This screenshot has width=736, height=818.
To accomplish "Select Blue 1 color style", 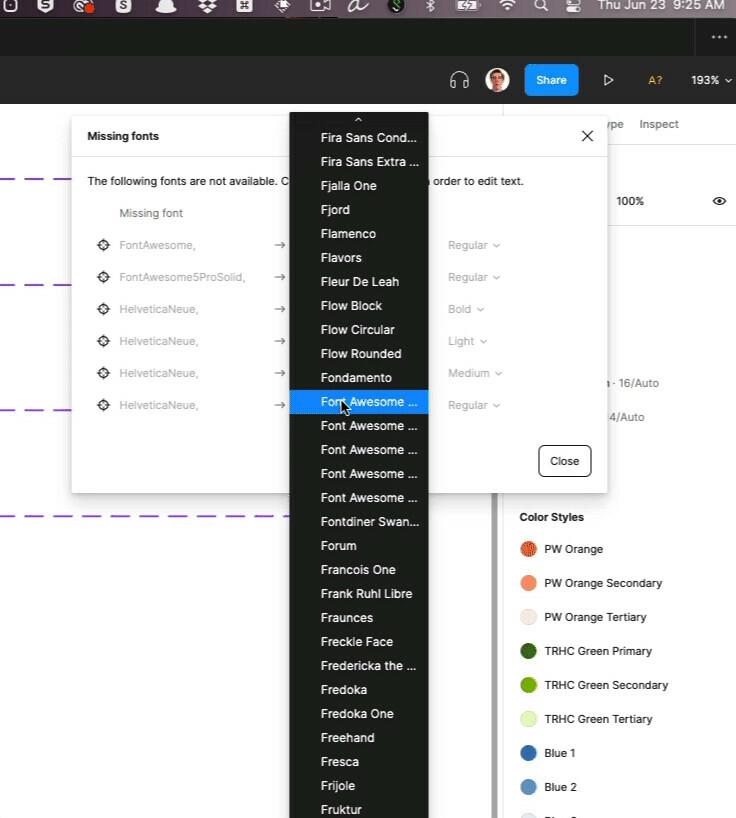I will tap(548, 753).
